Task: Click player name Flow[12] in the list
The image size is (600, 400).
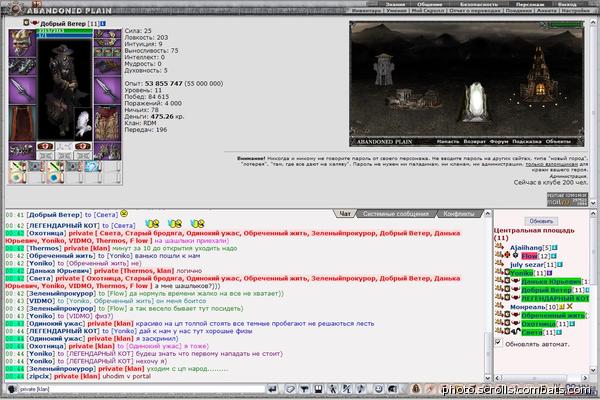Action: [x=535, y=256]
